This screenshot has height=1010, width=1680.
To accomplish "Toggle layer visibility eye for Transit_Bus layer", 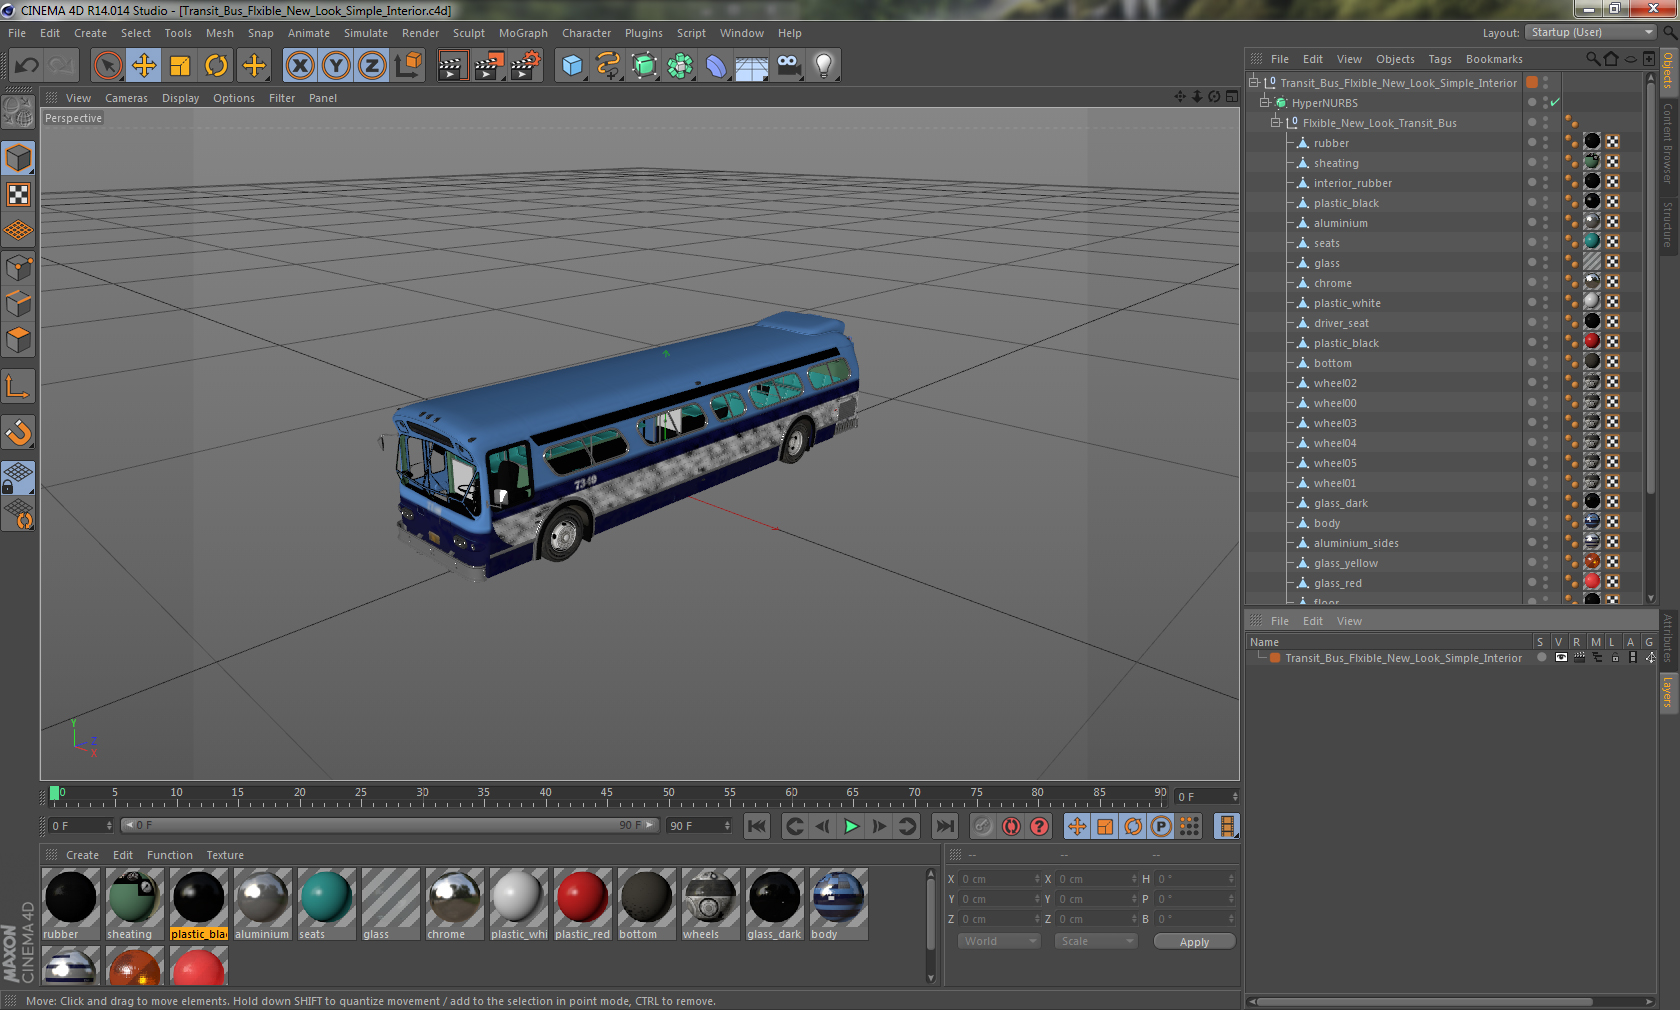I will (1561, 658).
